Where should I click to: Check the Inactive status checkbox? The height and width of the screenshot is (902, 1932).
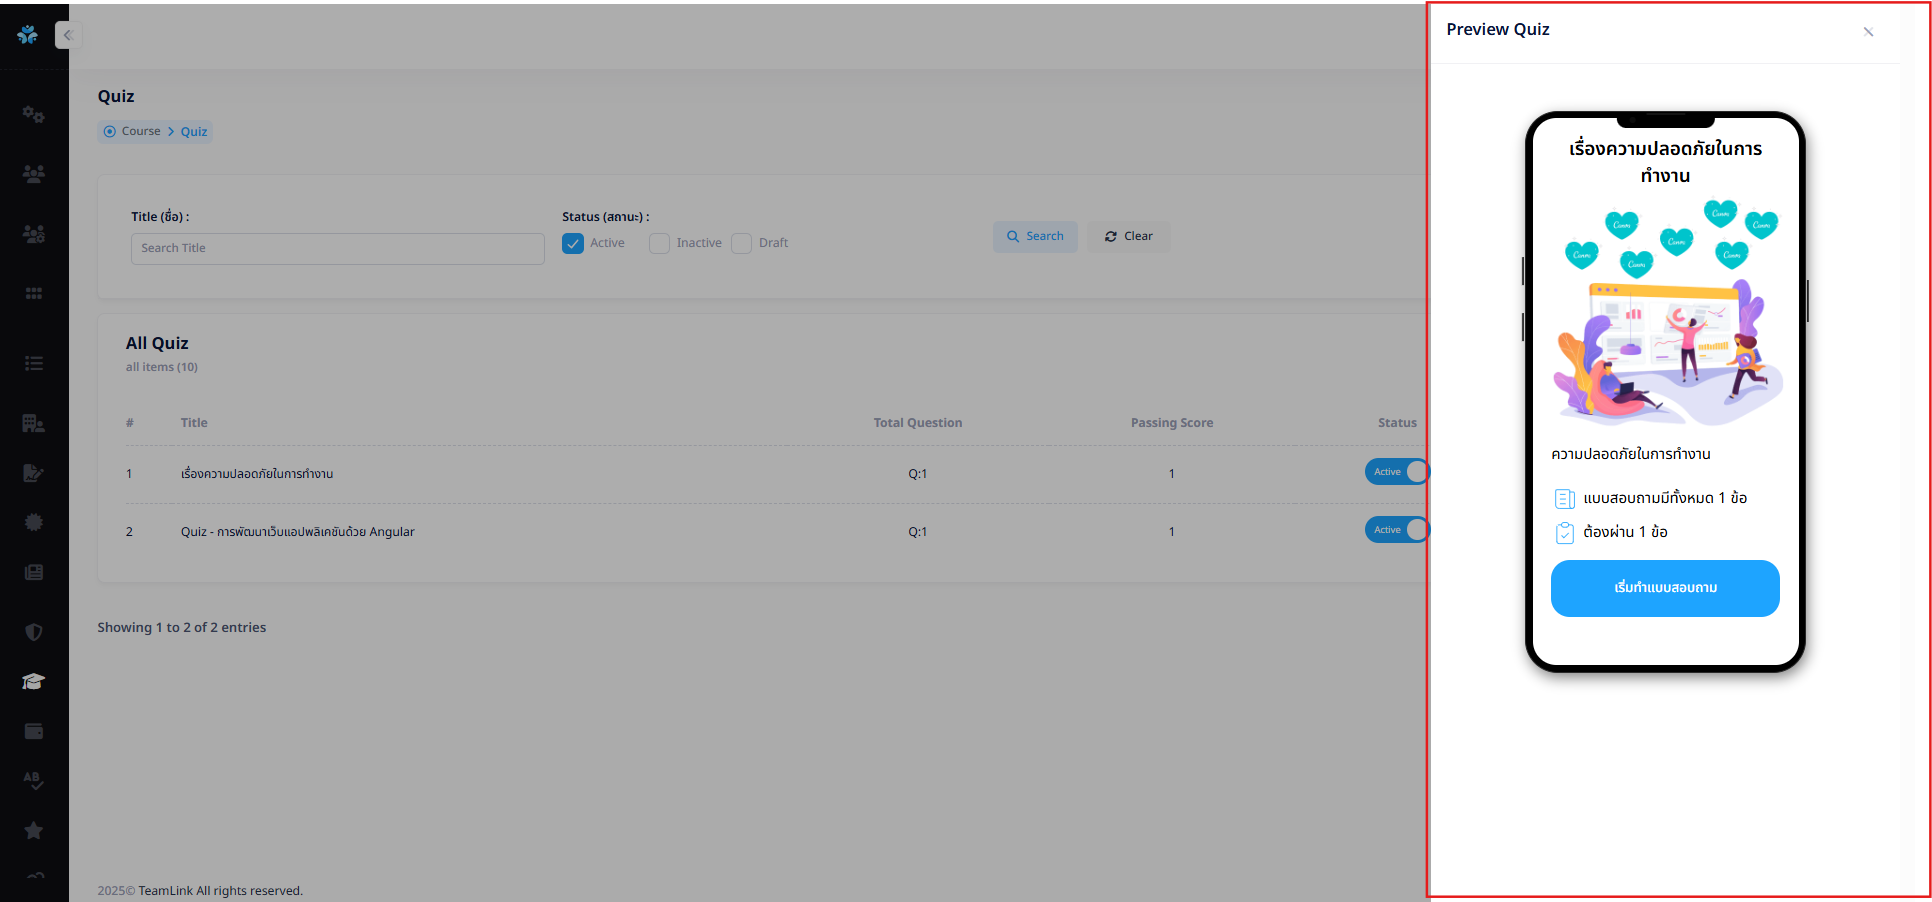[659, 244]
